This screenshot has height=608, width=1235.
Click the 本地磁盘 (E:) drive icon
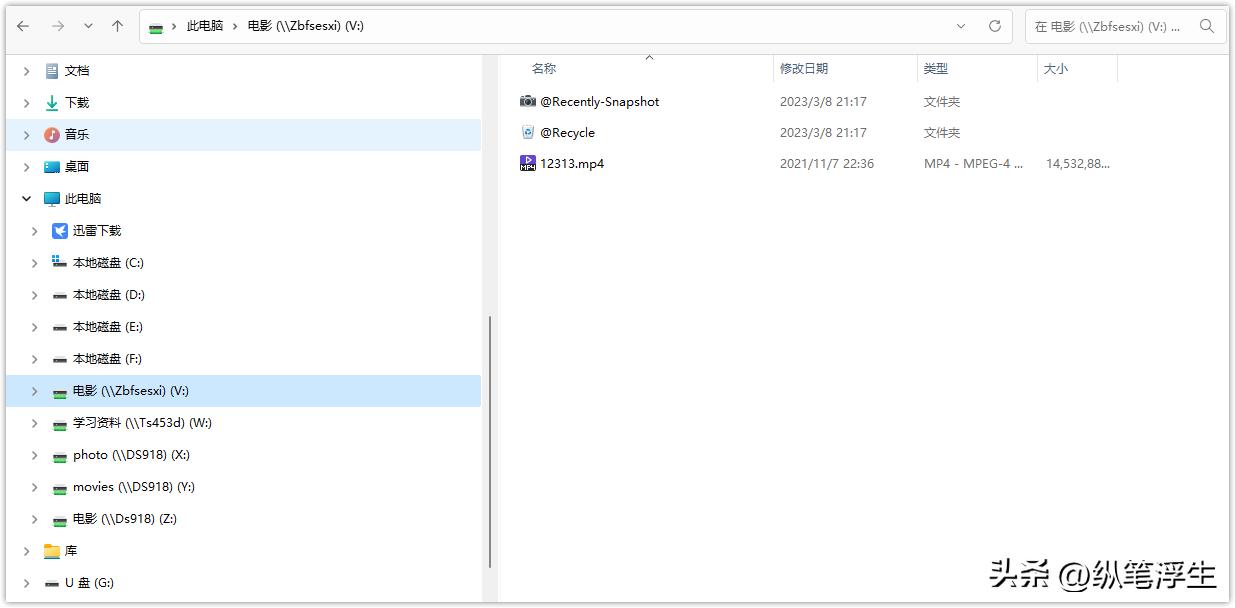click(x=60, y=328)
